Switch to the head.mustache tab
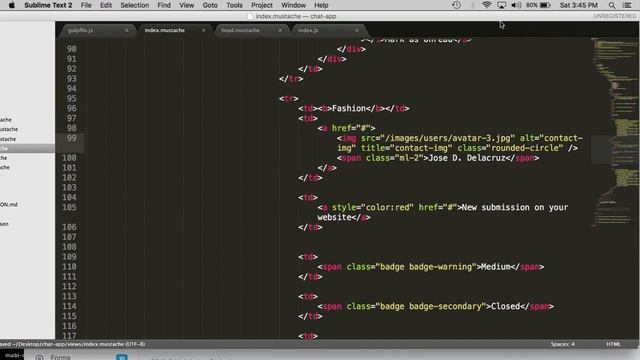The image size is (640, 360). point(240,30)
